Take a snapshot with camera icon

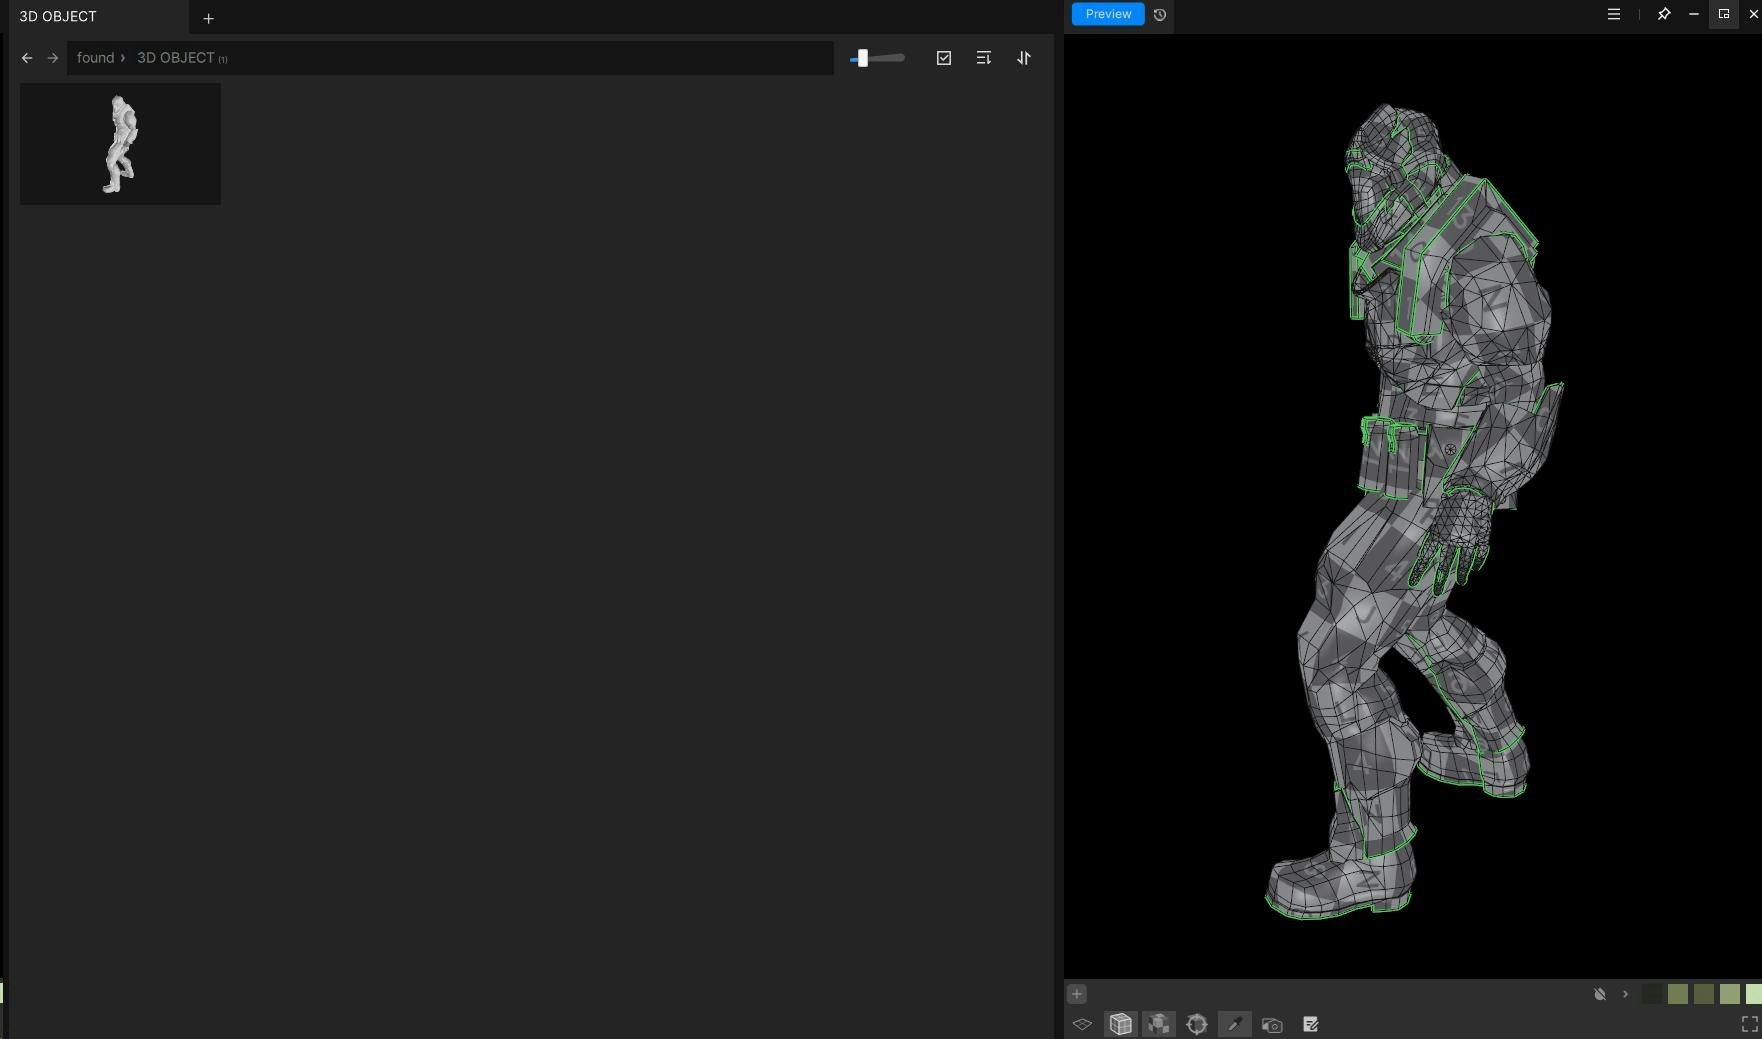1272,1025
